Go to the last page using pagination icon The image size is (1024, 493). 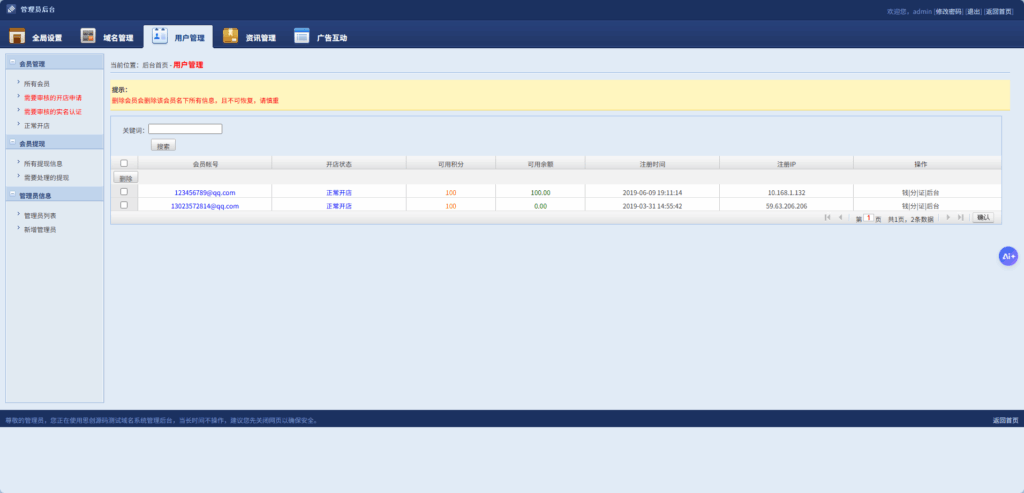point(961,217)
